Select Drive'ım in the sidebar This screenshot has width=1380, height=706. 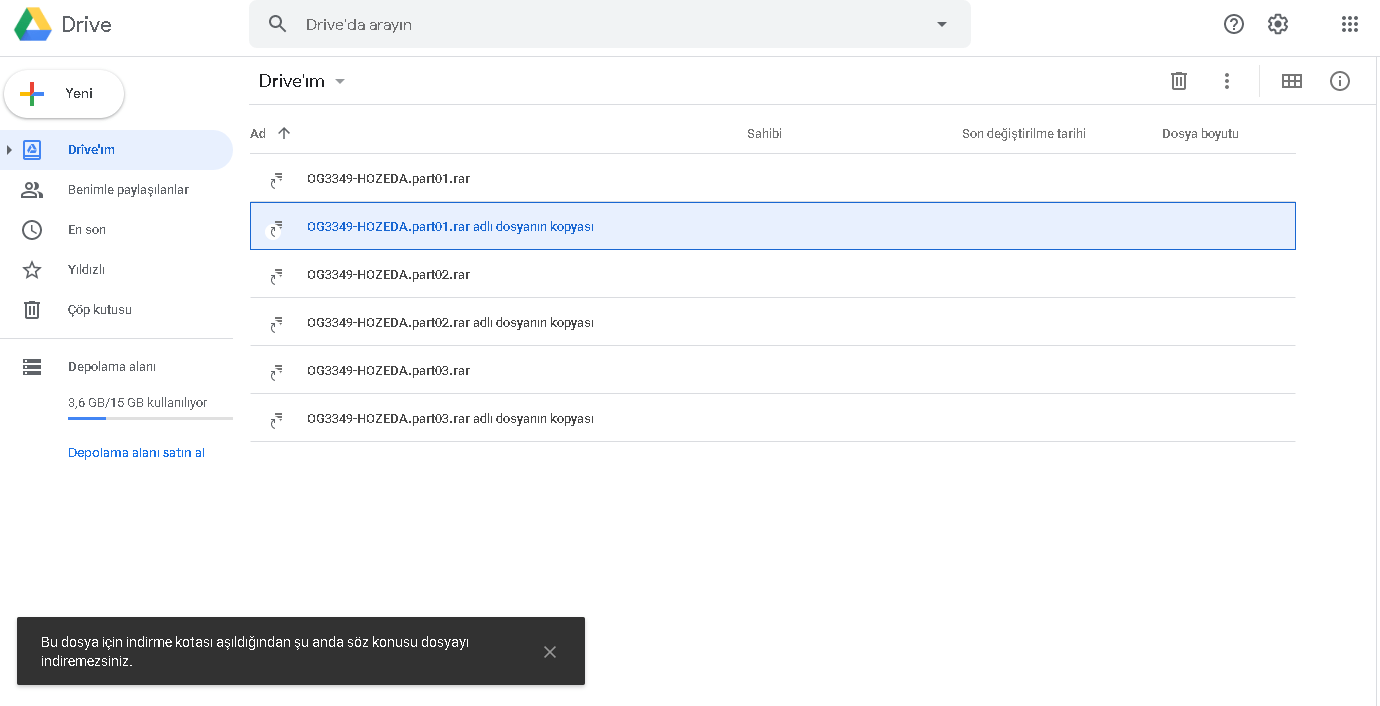116,150
